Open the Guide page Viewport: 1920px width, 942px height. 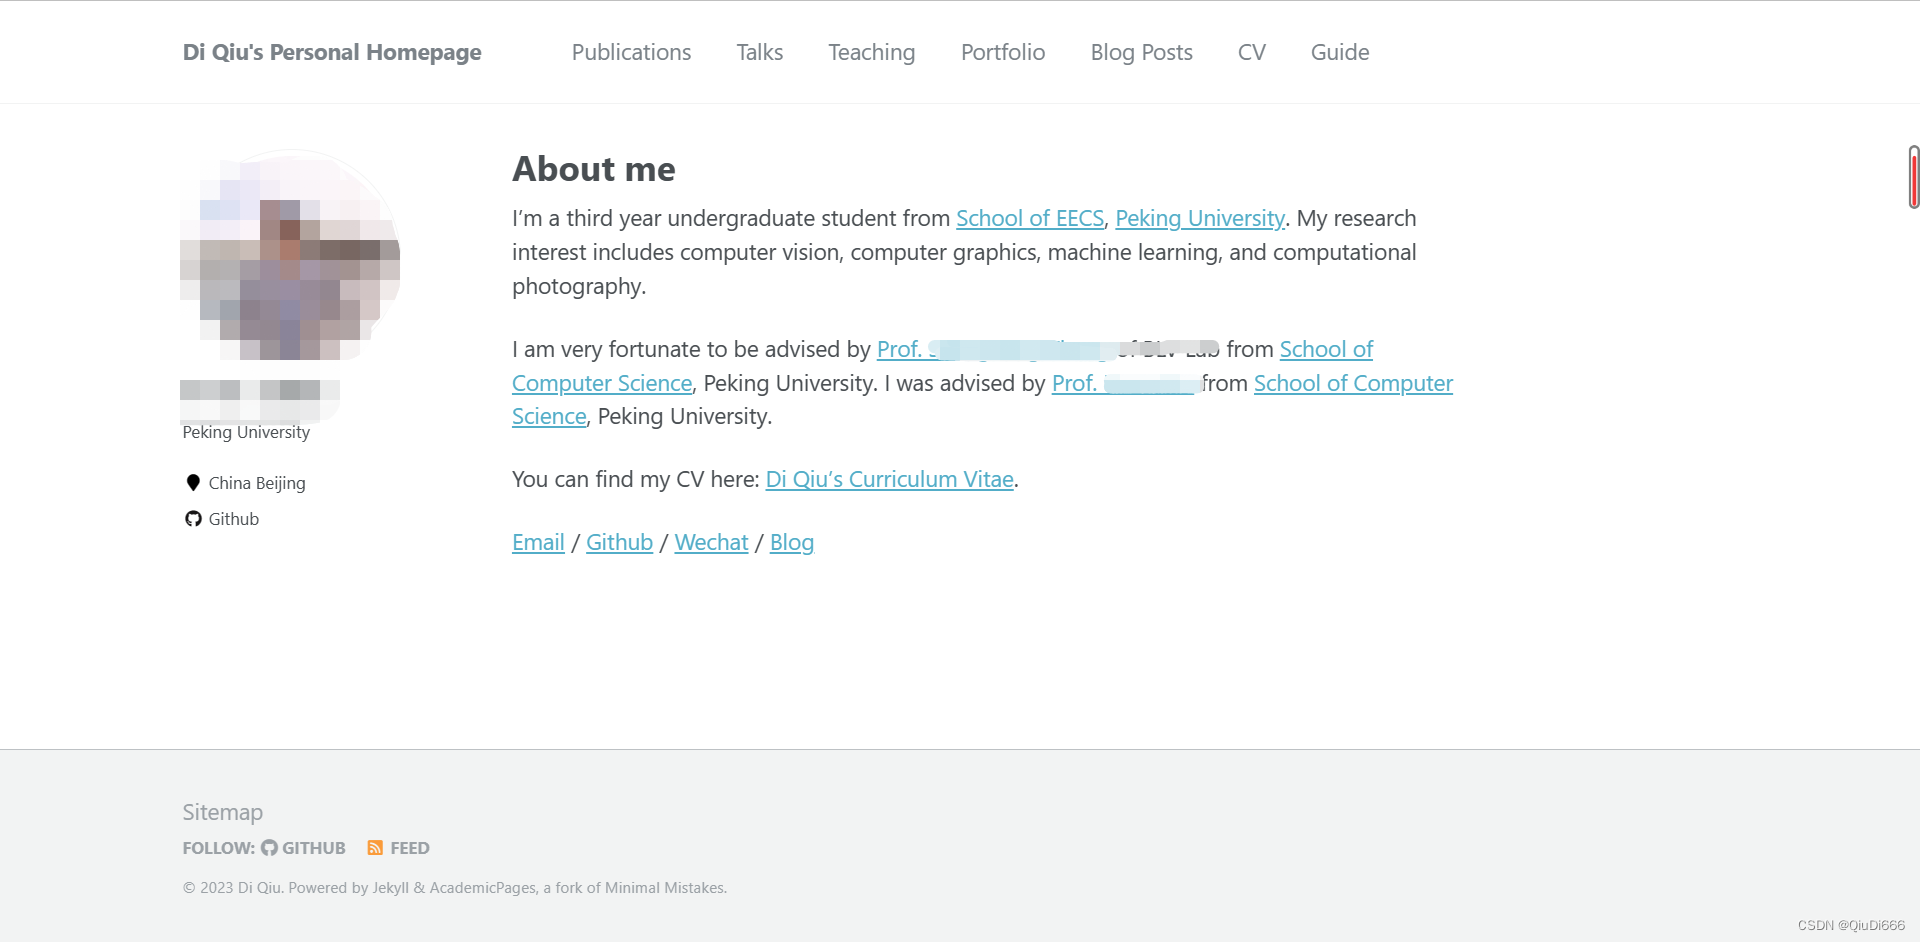(1340, 52)
